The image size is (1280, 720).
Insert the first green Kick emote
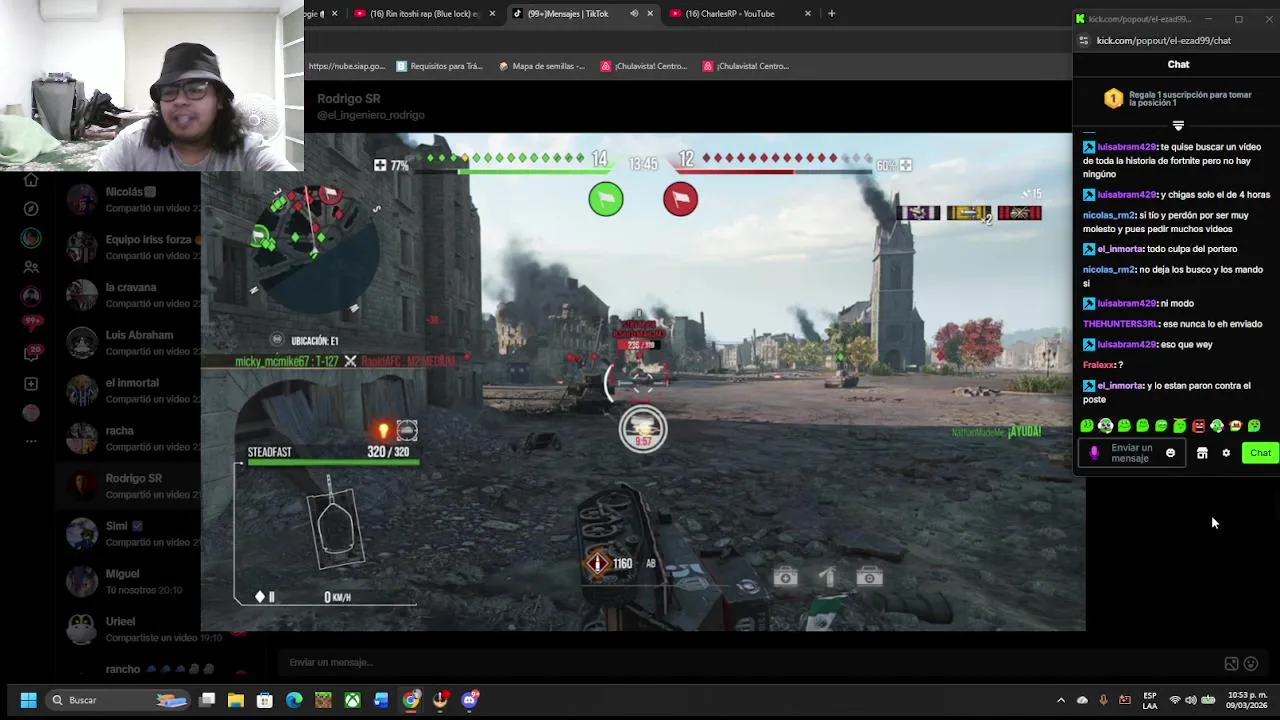pyautogui.click(x=1087, y=426)
